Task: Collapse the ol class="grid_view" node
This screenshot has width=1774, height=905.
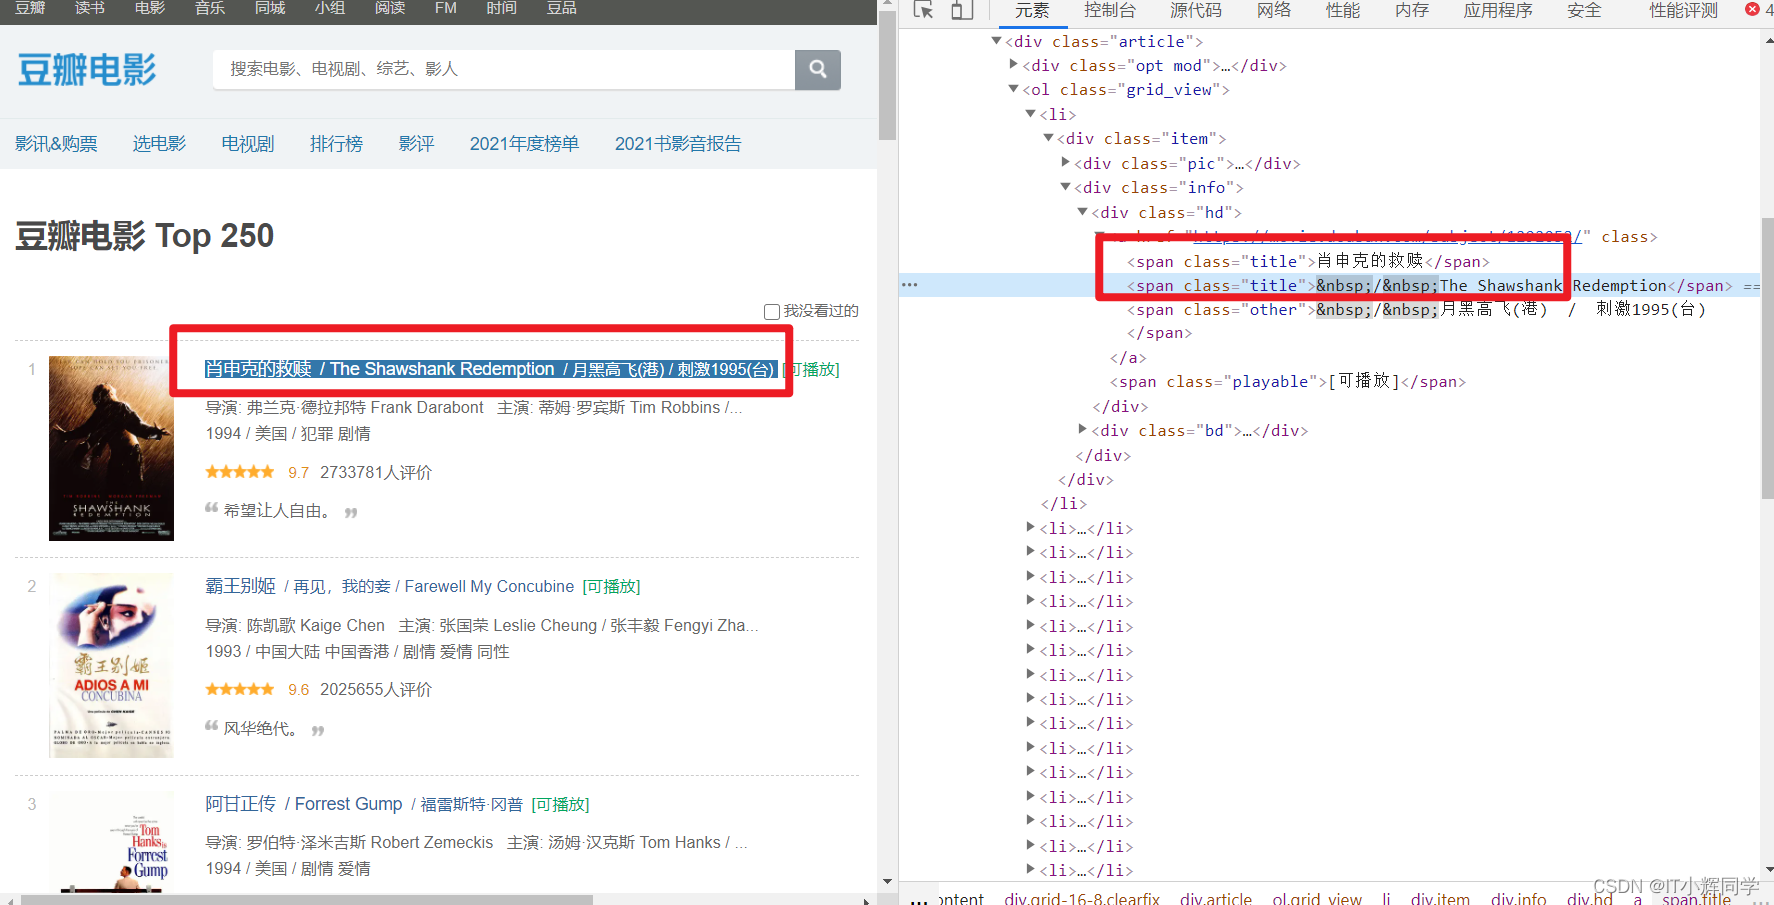Action: (x=1013, y=89)
